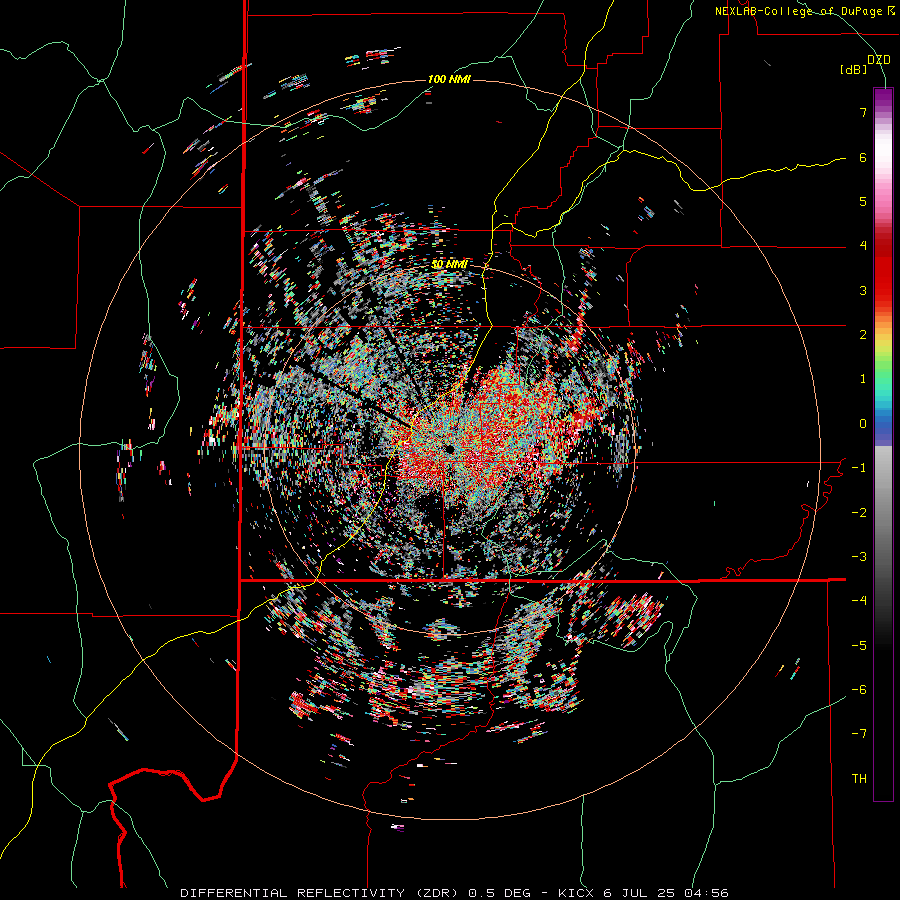
Task: Click the 3 value on color scale
Action: 863,290
